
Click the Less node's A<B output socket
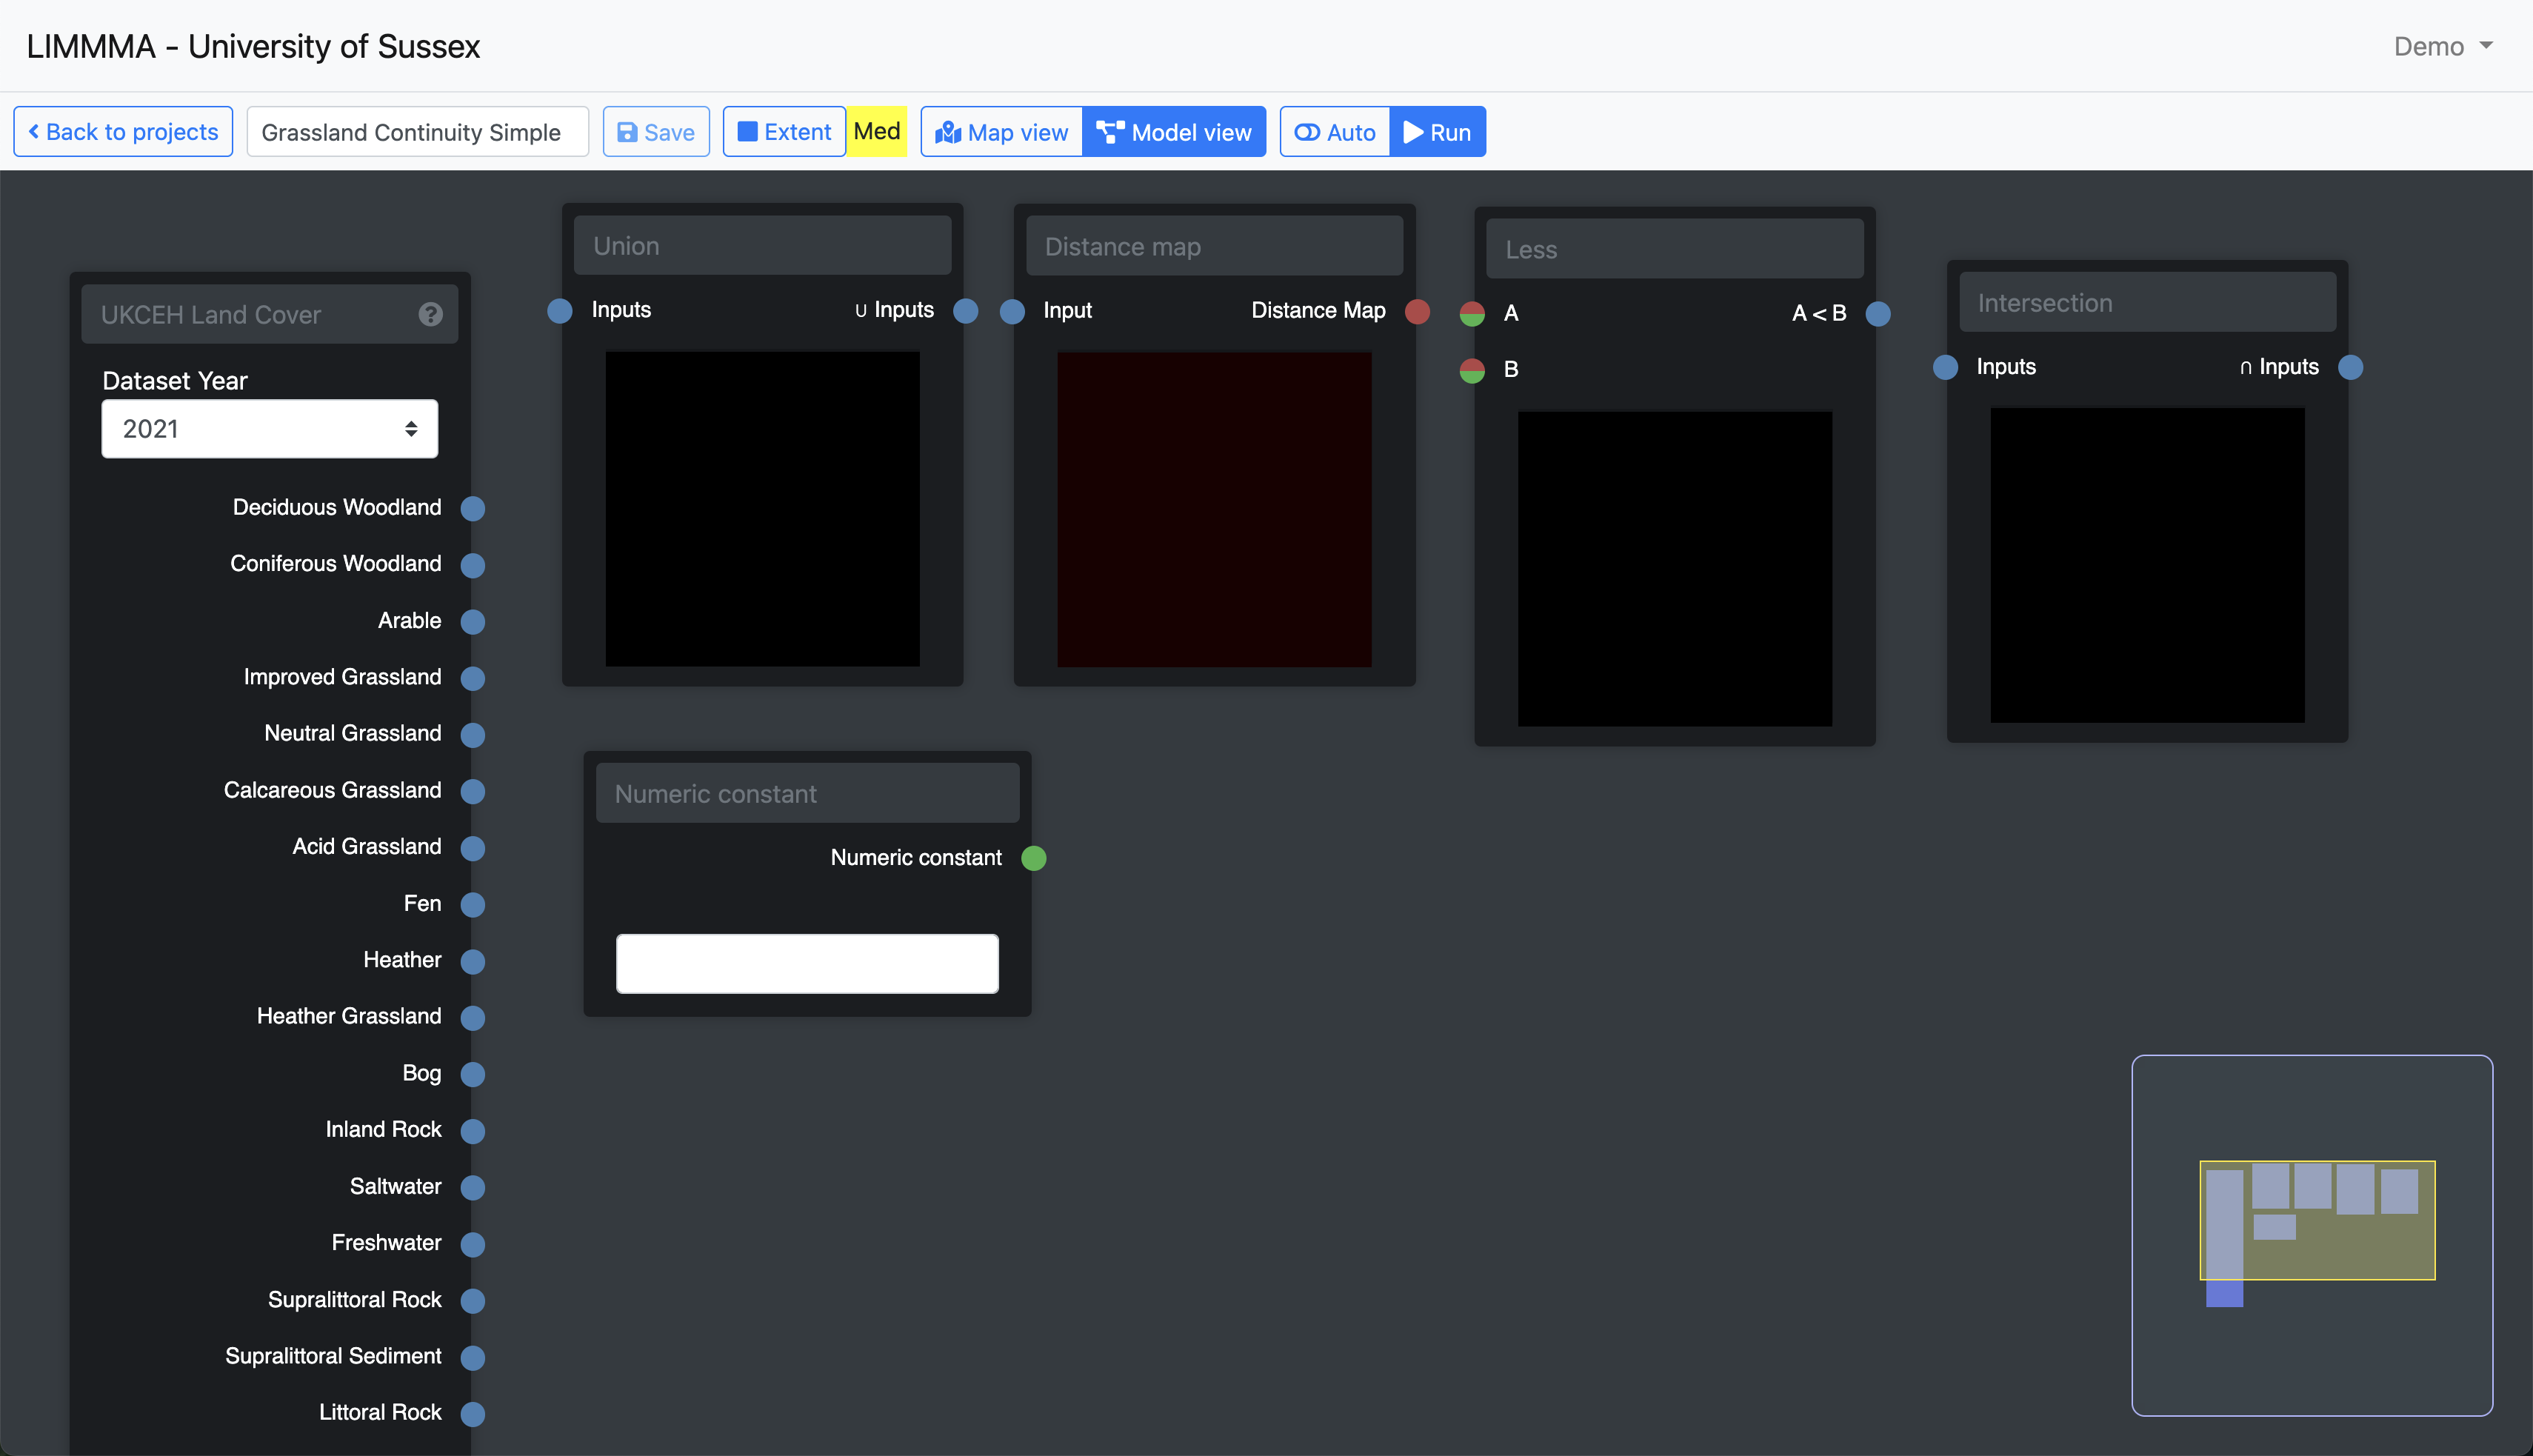[x=1878, y=314]
